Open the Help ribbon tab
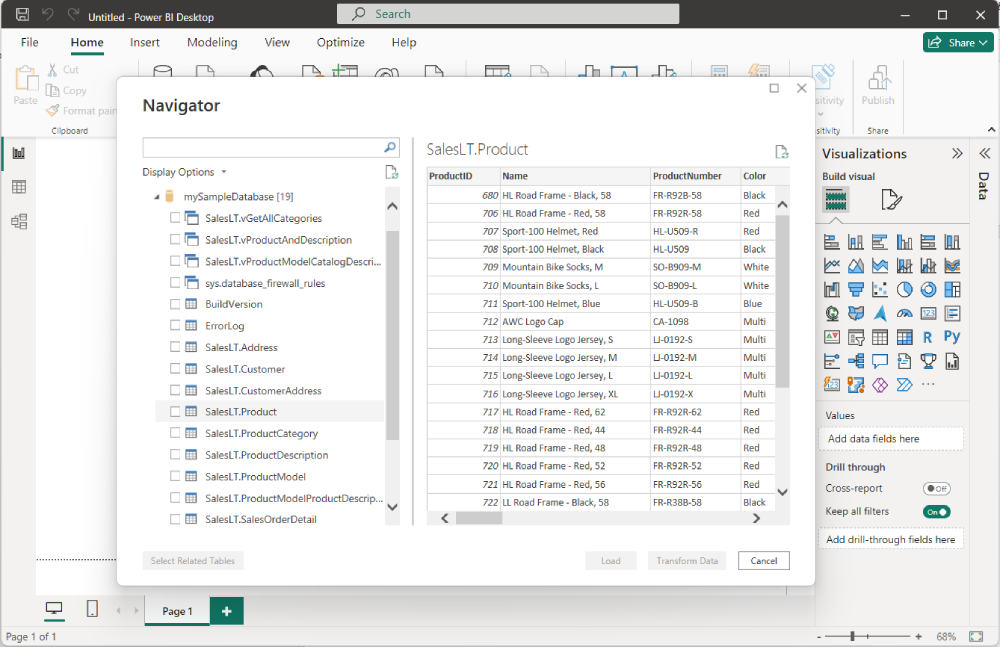Image resolution: width=1000 pixels, height=647 pixels. [404, 42]
